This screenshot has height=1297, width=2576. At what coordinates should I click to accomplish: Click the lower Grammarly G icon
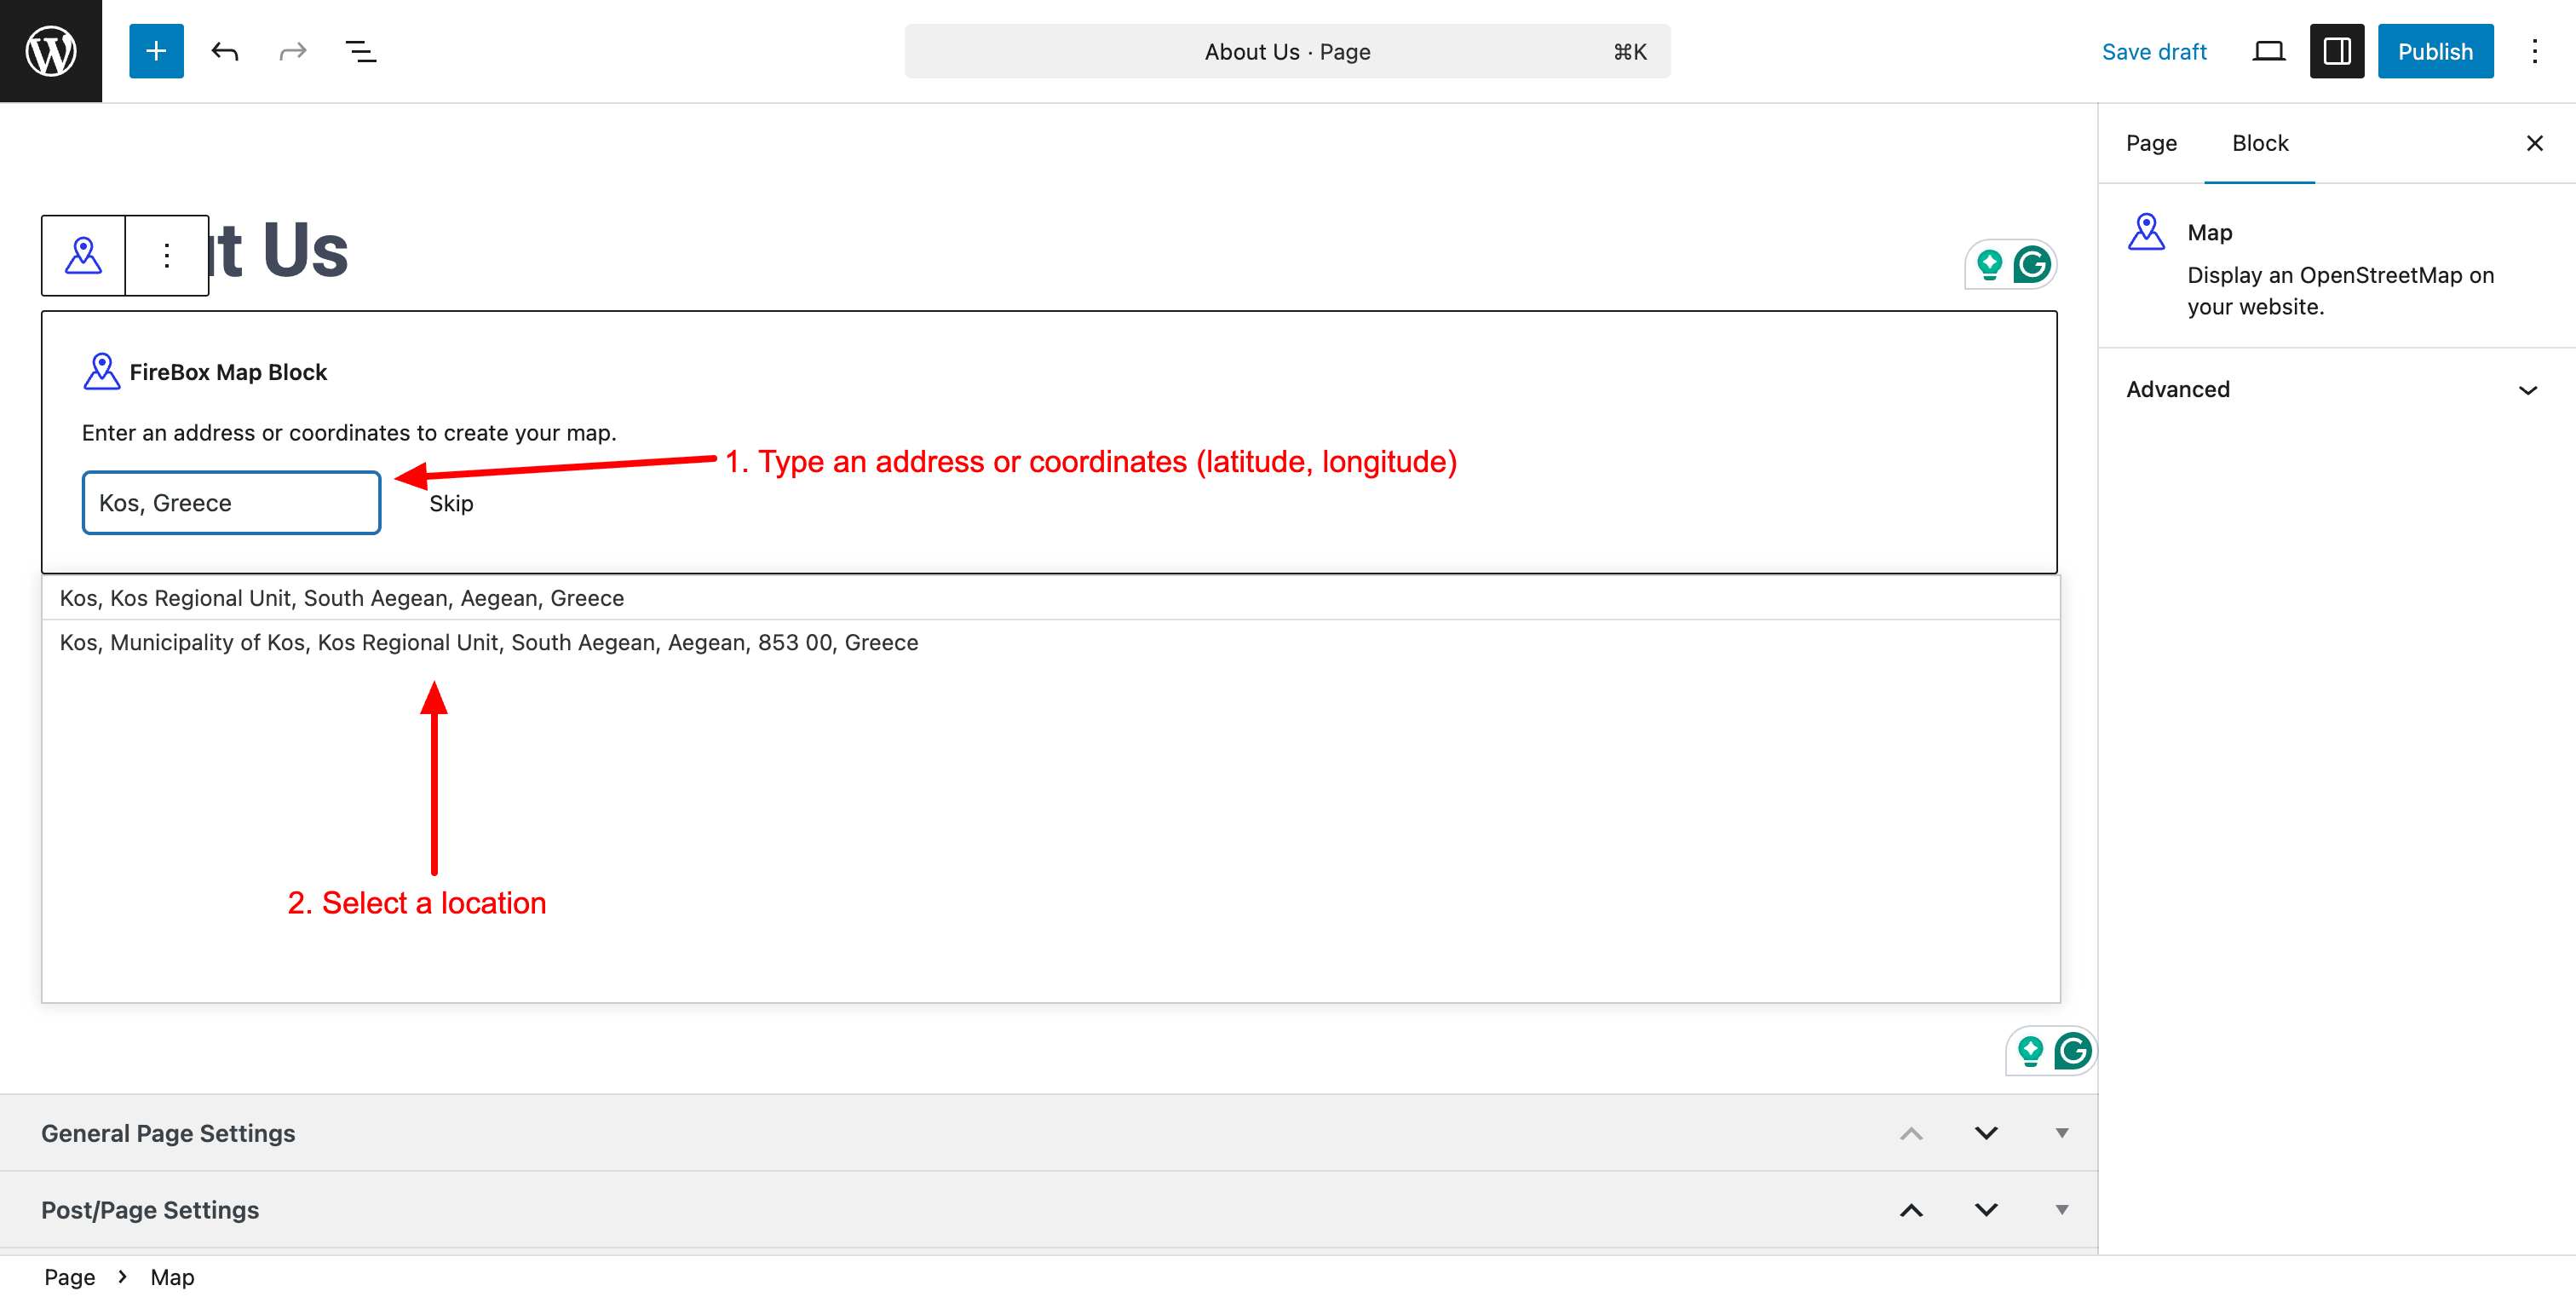click(2072, 1051)
